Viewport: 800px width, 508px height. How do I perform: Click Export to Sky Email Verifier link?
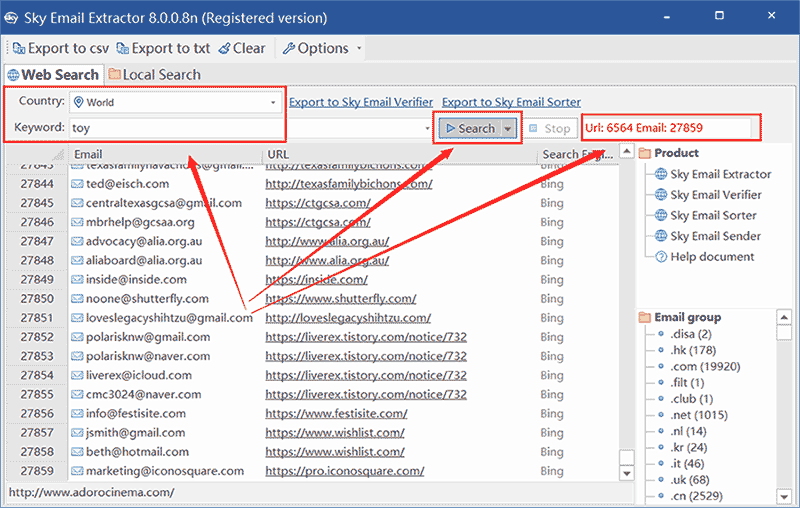(x=360, y=102)
